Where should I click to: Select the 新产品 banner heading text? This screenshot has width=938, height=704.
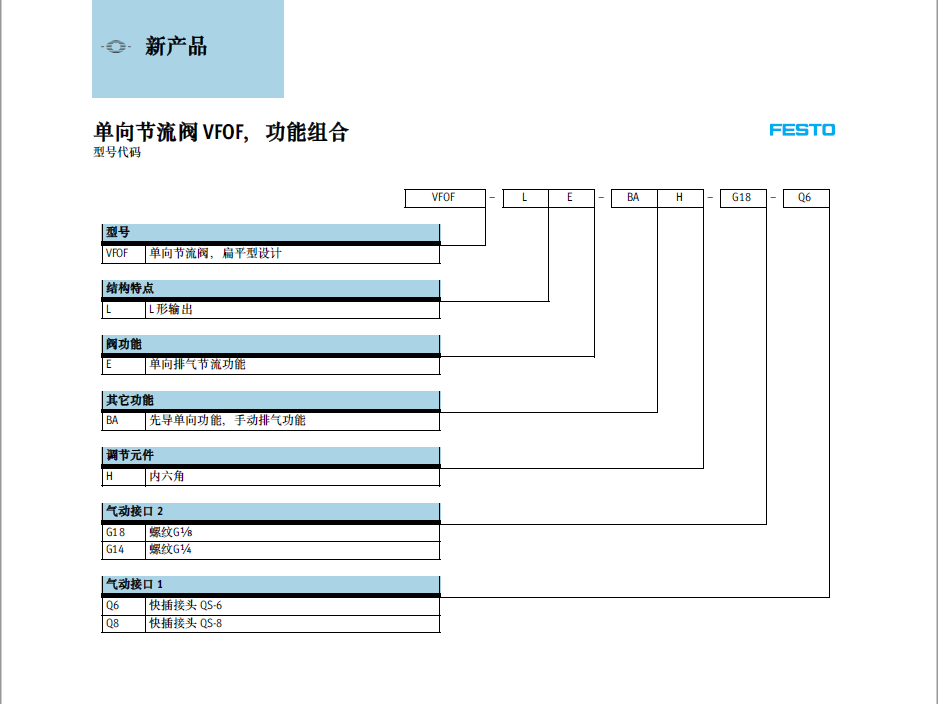click(x=176, y=47)
